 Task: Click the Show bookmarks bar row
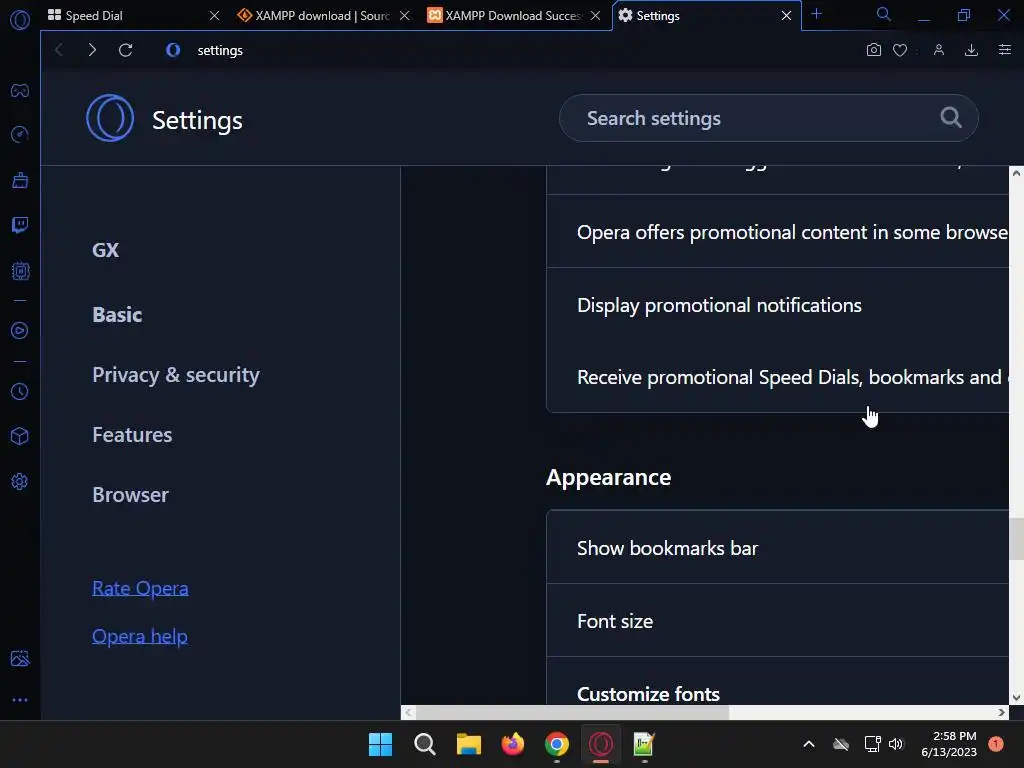[777, 548]
